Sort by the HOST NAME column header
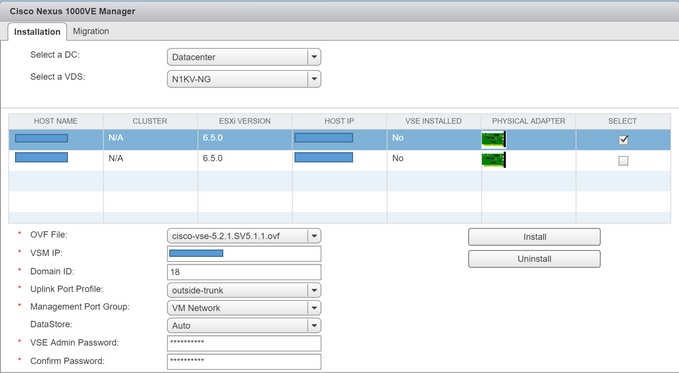Viewport: 679px width, 373px height. pyautogui.click(x=56, y=121)
